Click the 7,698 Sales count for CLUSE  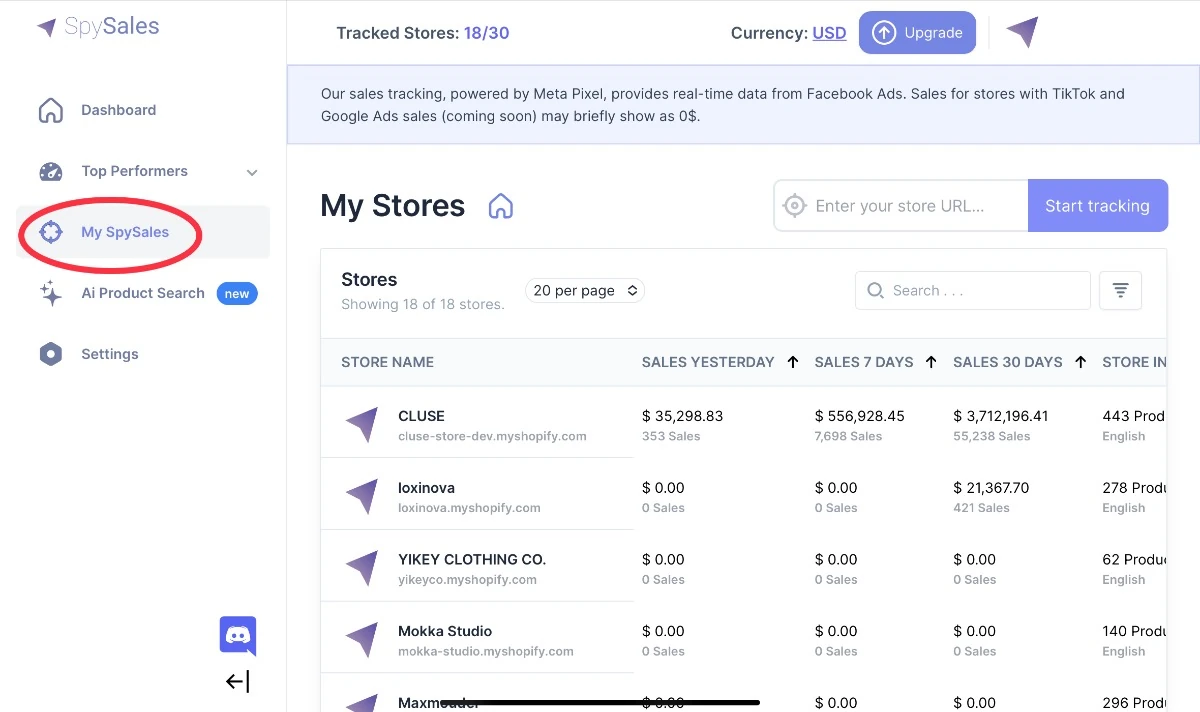point(848,436)
